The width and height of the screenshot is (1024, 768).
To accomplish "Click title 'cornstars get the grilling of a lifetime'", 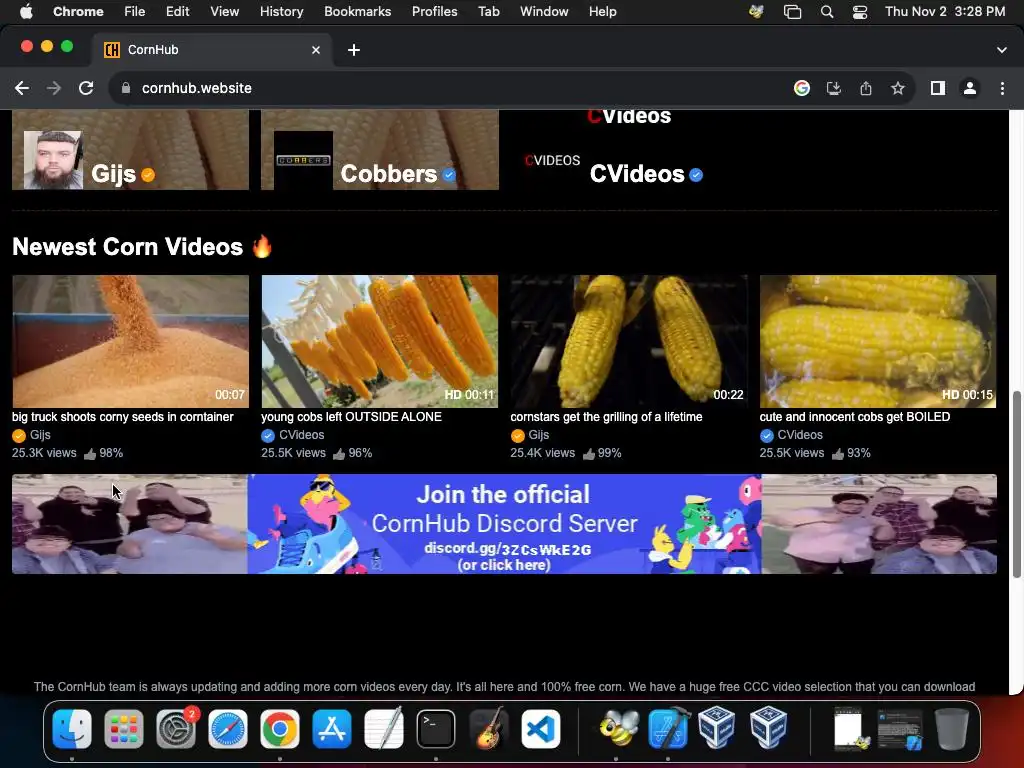I will 606,417.
